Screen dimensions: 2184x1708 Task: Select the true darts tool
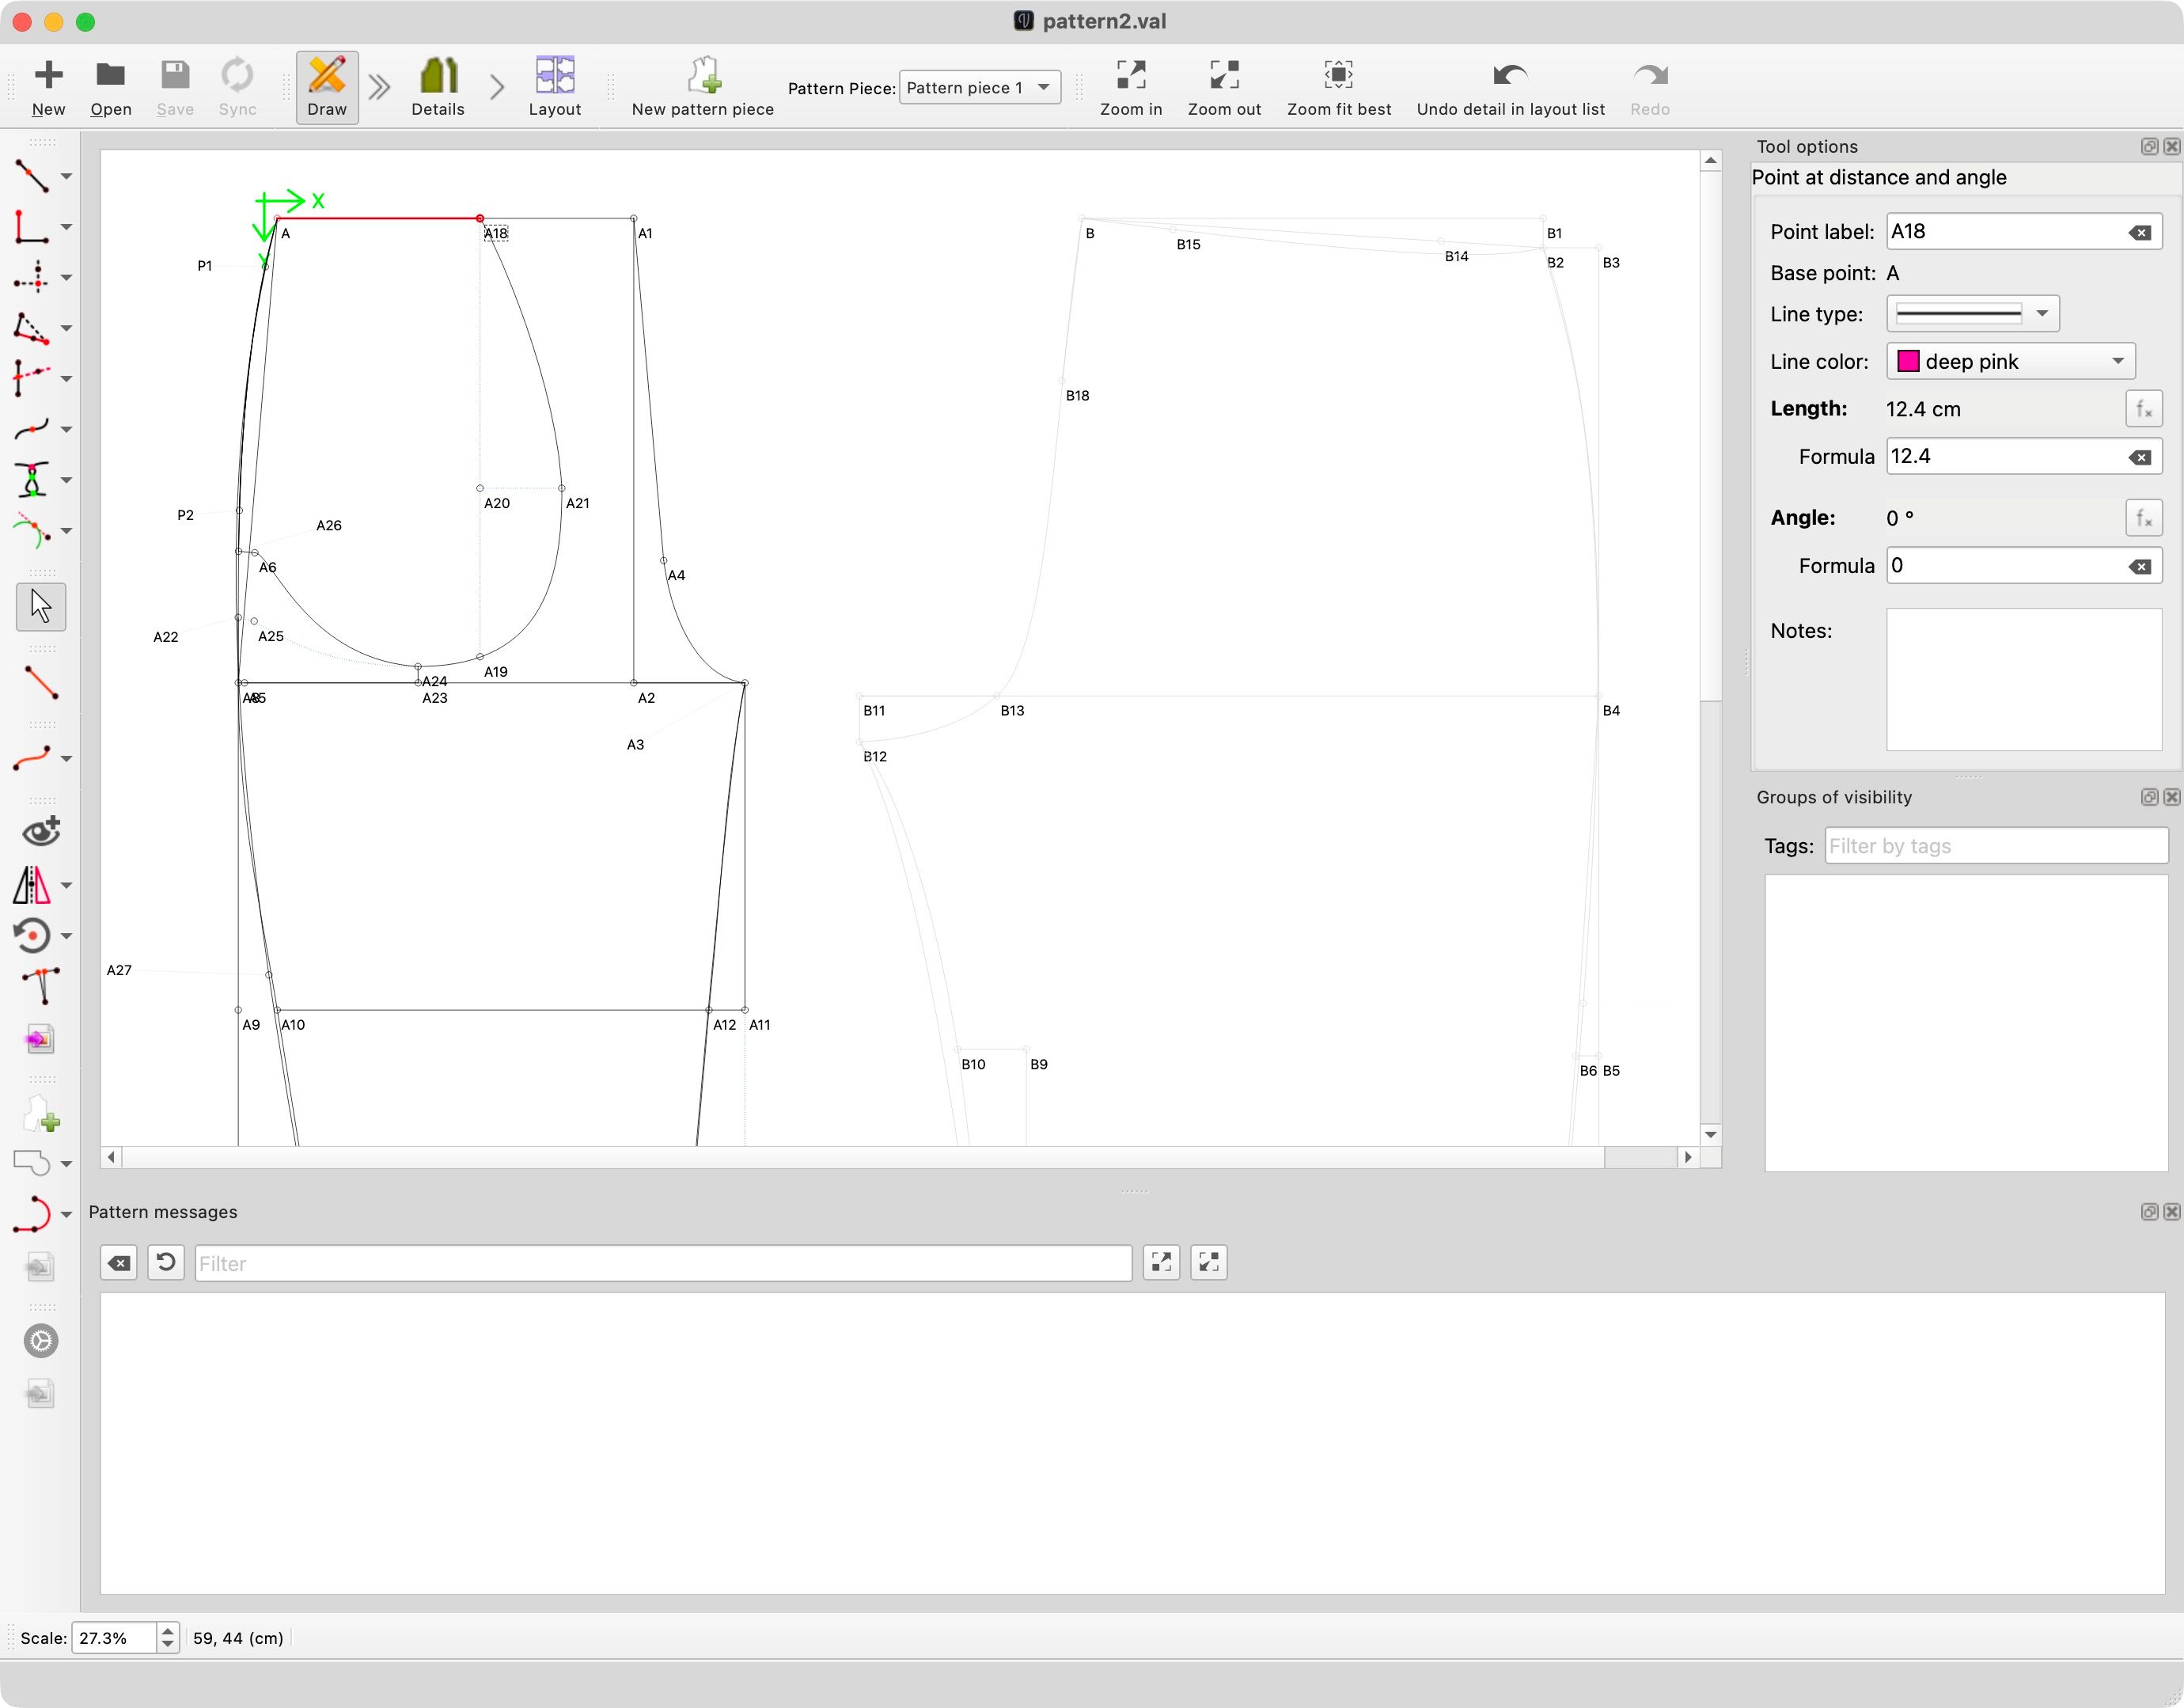(x=41, y=986)
